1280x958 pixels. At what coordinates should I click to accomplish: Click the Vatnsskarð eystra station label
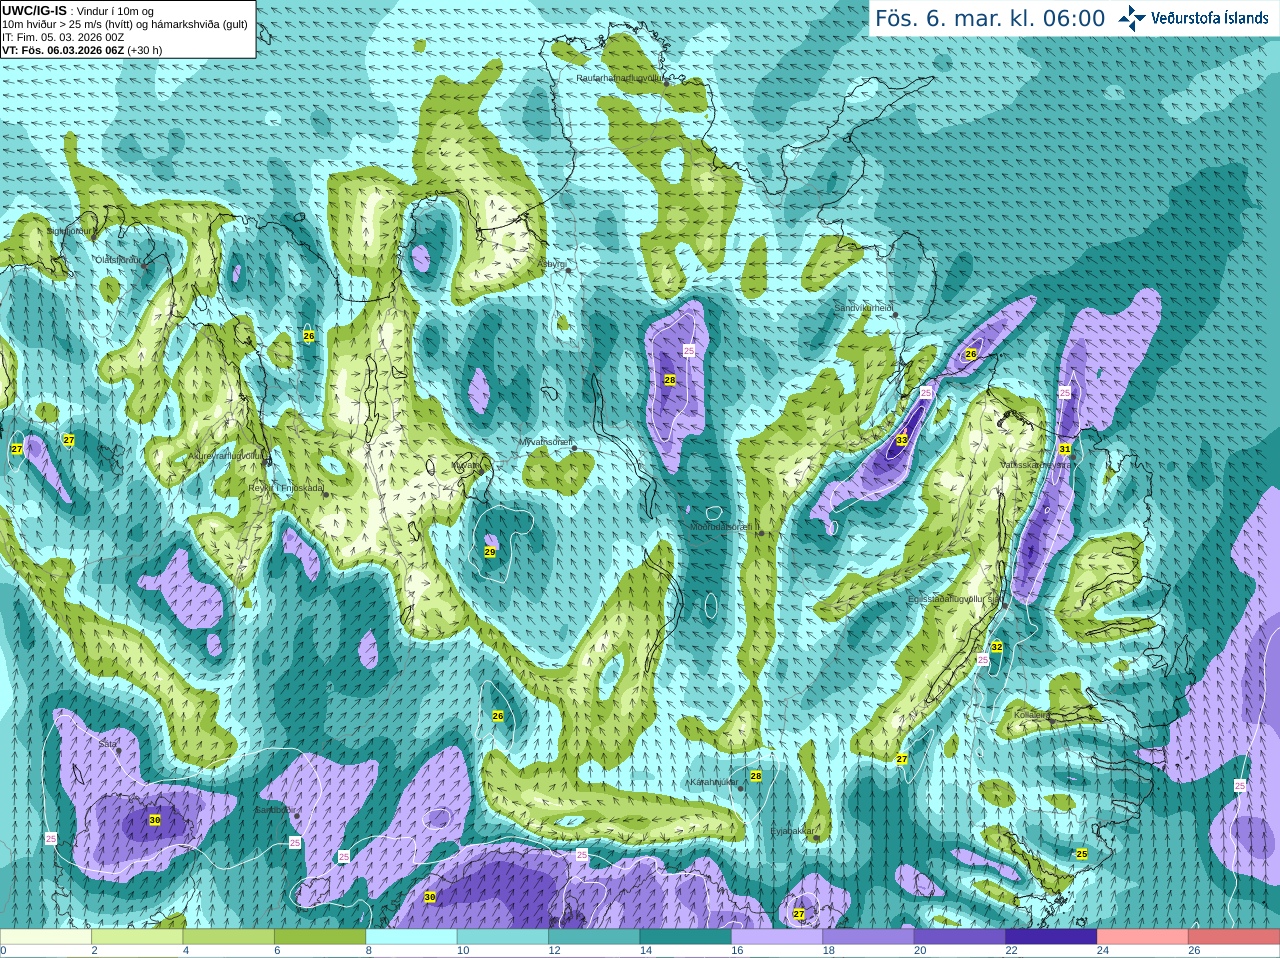(1035, 465)
